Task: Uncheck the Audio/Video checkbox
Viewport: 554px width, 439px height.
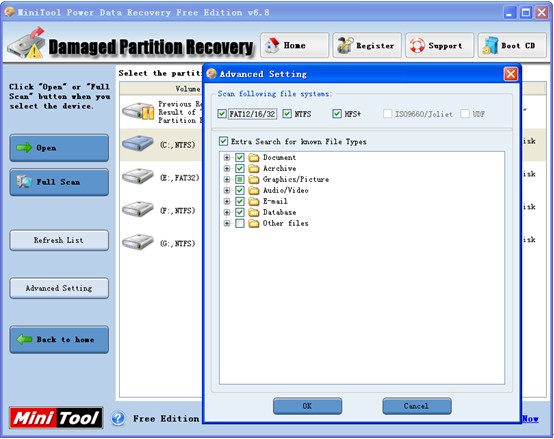Action: click(x=240, y=190)
